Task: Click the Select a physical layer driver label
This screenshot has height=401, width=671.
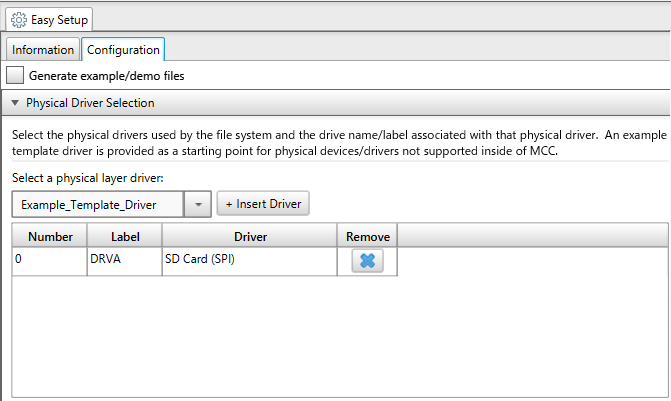Action: tap(88, 178)
